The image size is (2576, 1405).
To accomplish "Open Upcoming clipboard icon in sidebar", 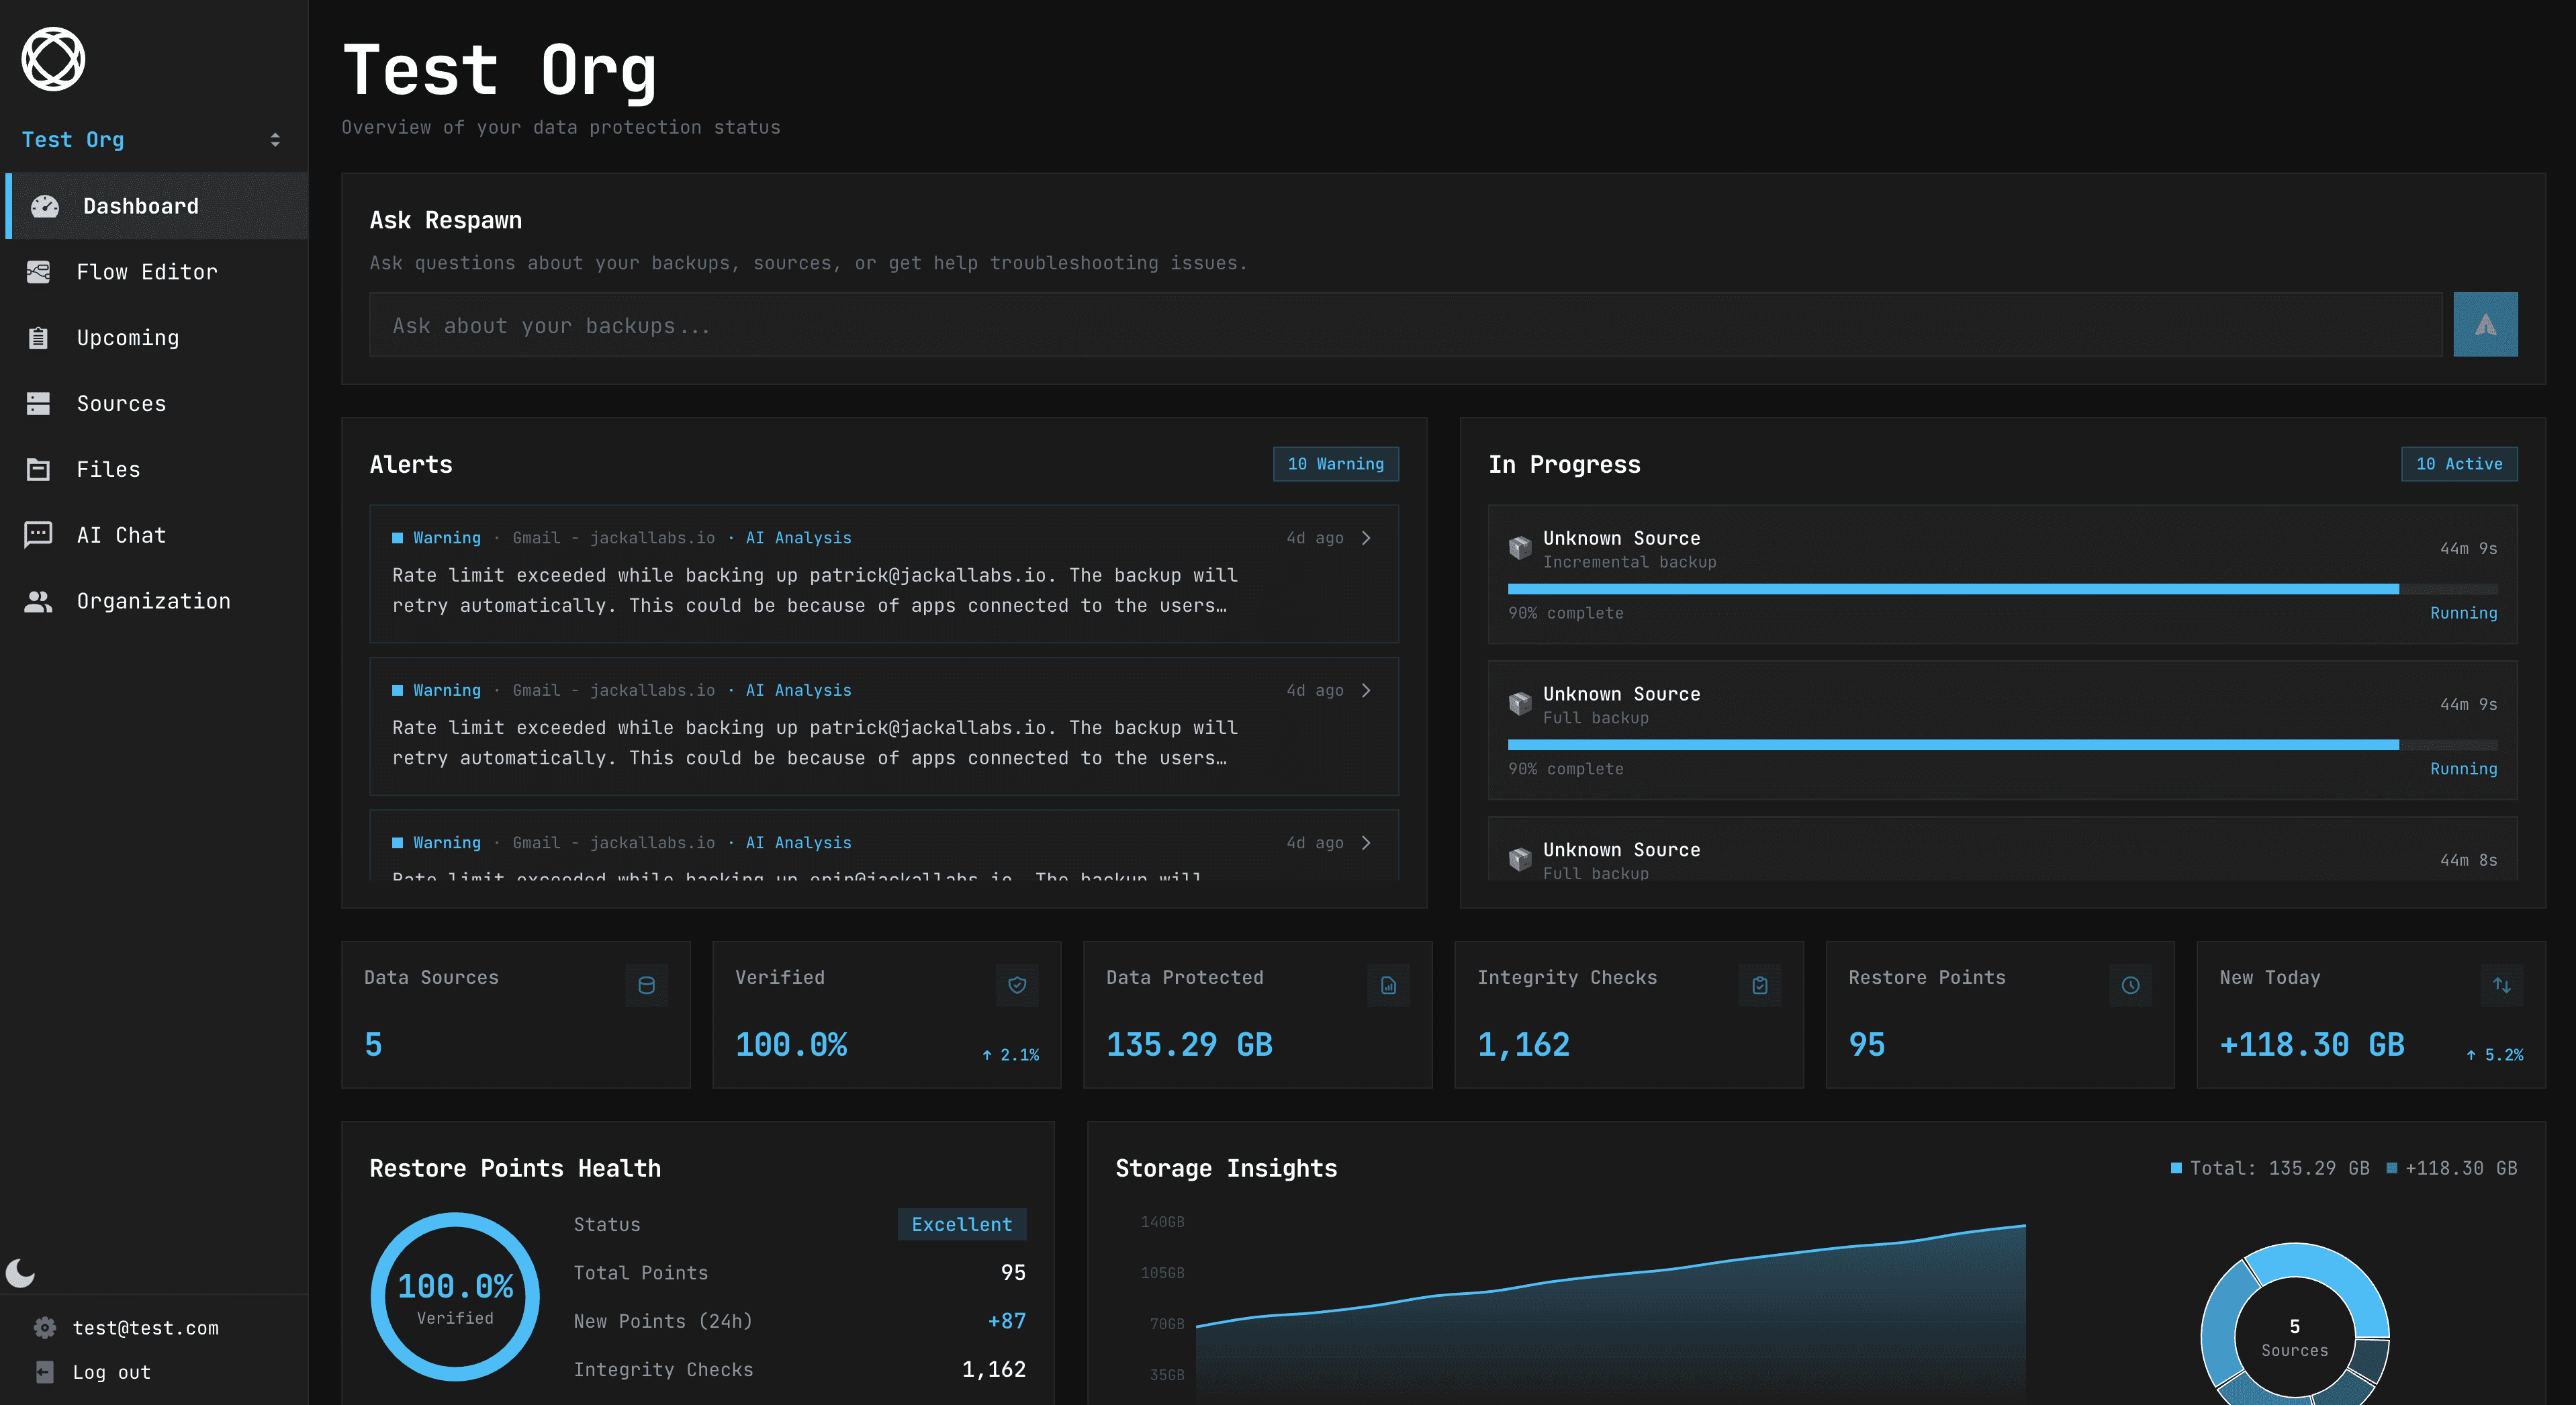I will (x=38, y=338).
